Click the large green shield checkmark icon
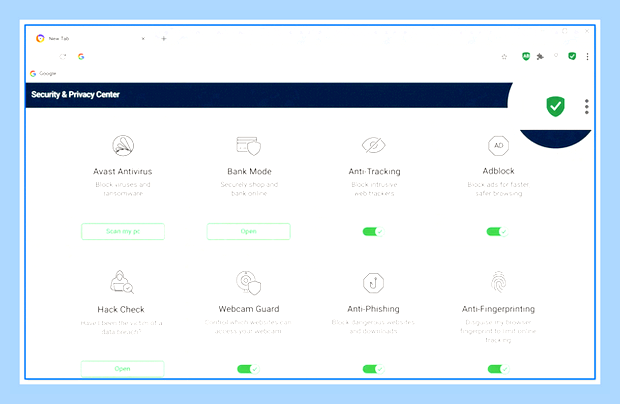 556,106
